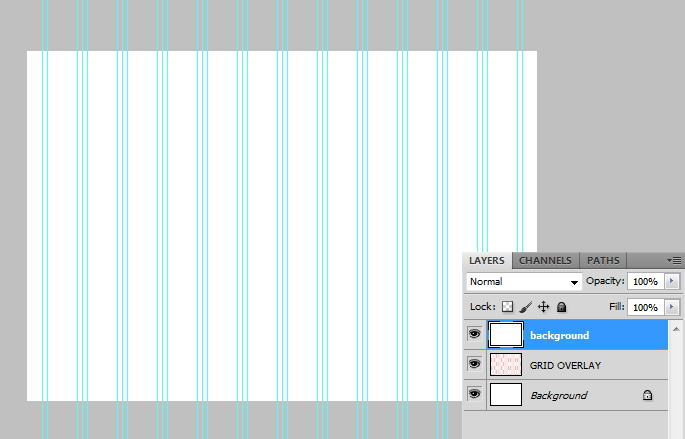Open the Layers panel options menu
The image size is (685, 439).
(674, 260)
